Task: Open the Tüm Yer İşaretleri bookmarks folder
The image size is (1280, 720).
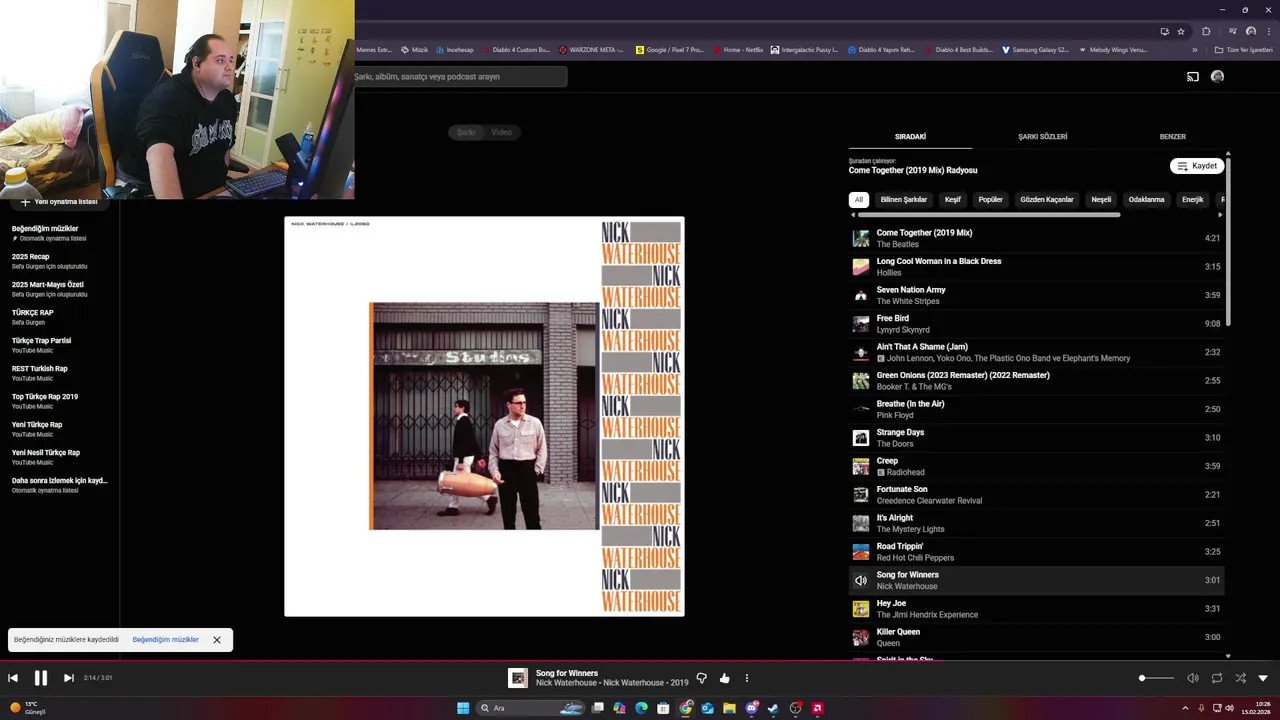Action: 1243,50
